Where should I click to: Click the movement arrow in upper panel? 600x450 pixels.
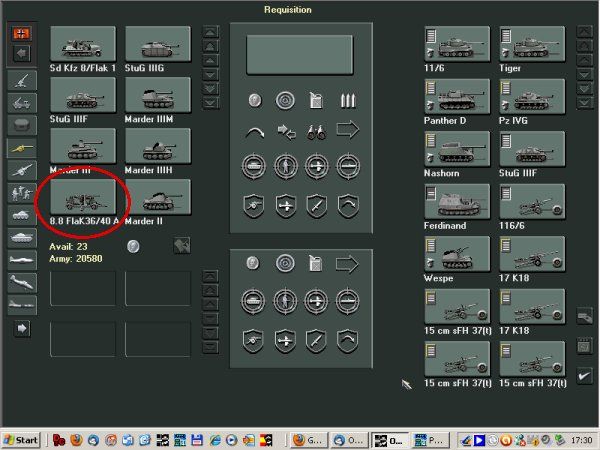point(347,130)
